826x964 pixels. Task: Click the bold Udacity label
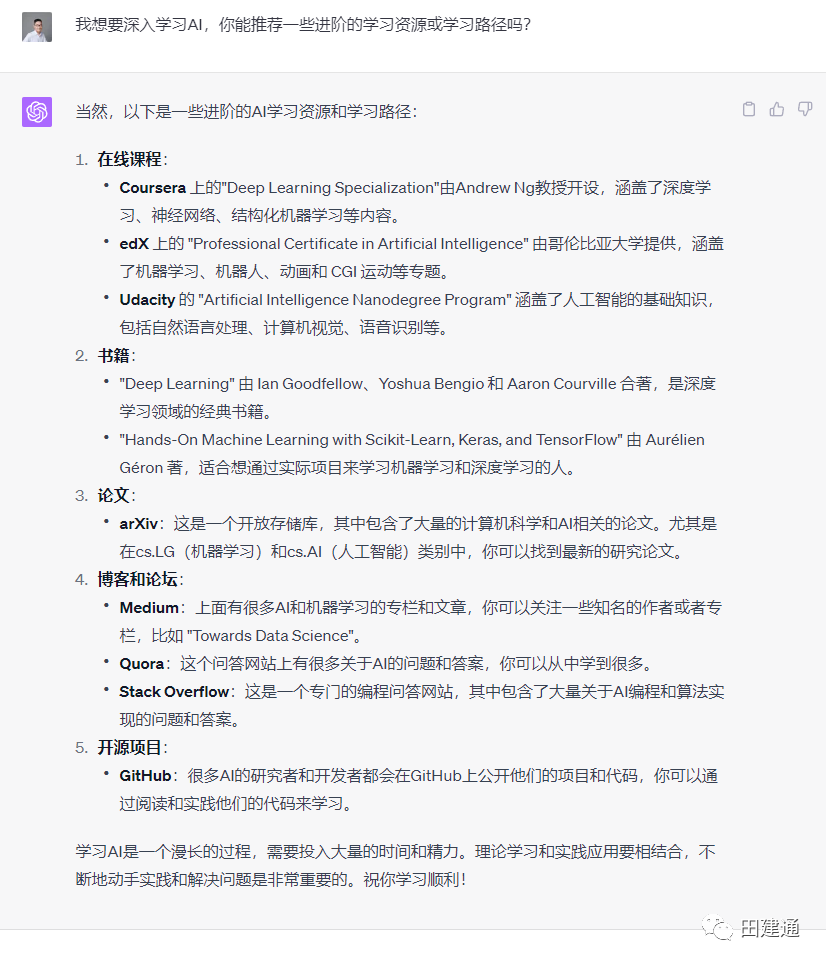(147, 300)
